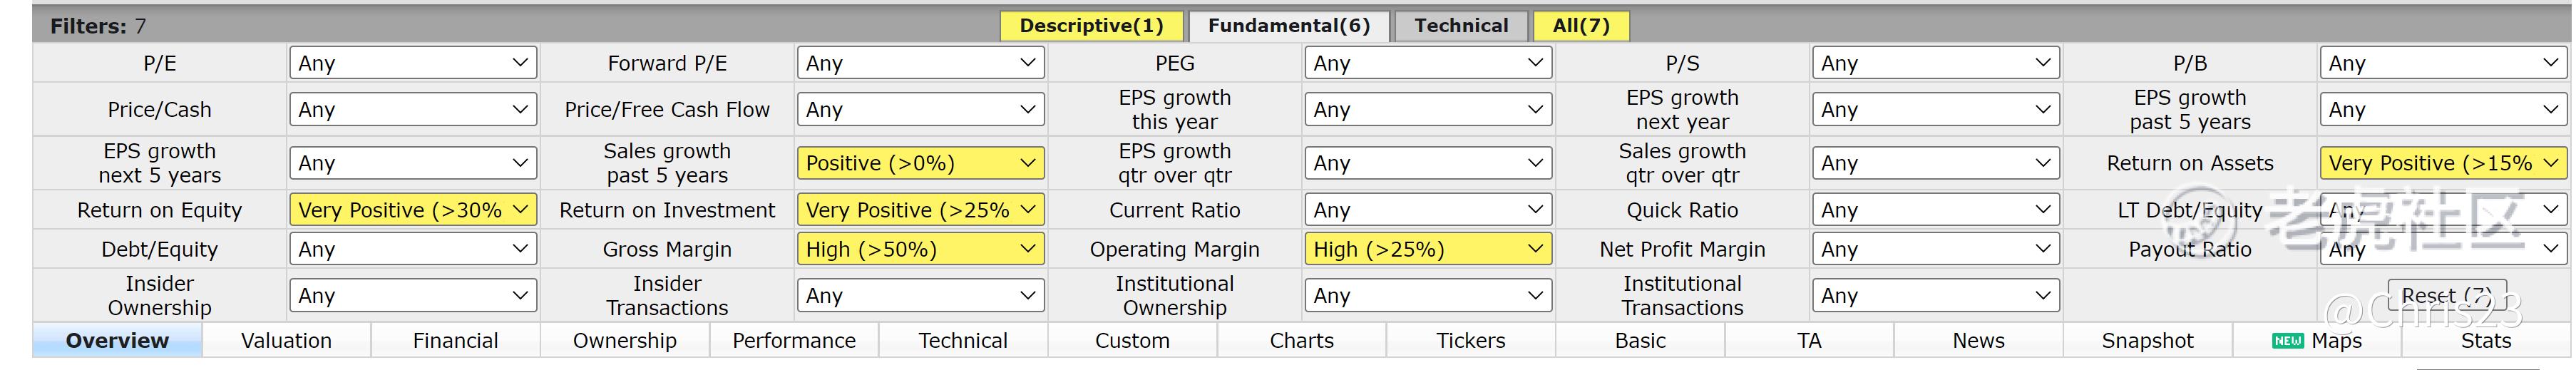
Task: Open the P/E filter dropdown
Action: 412,63
